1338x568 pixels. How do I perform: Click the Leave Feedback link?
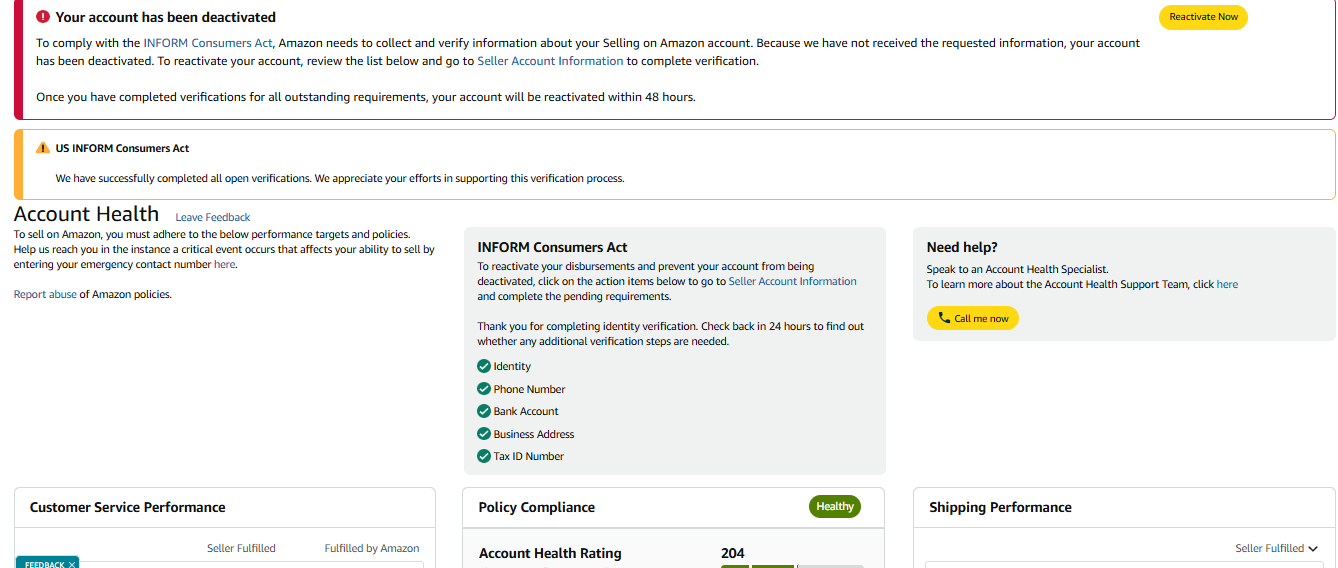[x=213, y=217]
